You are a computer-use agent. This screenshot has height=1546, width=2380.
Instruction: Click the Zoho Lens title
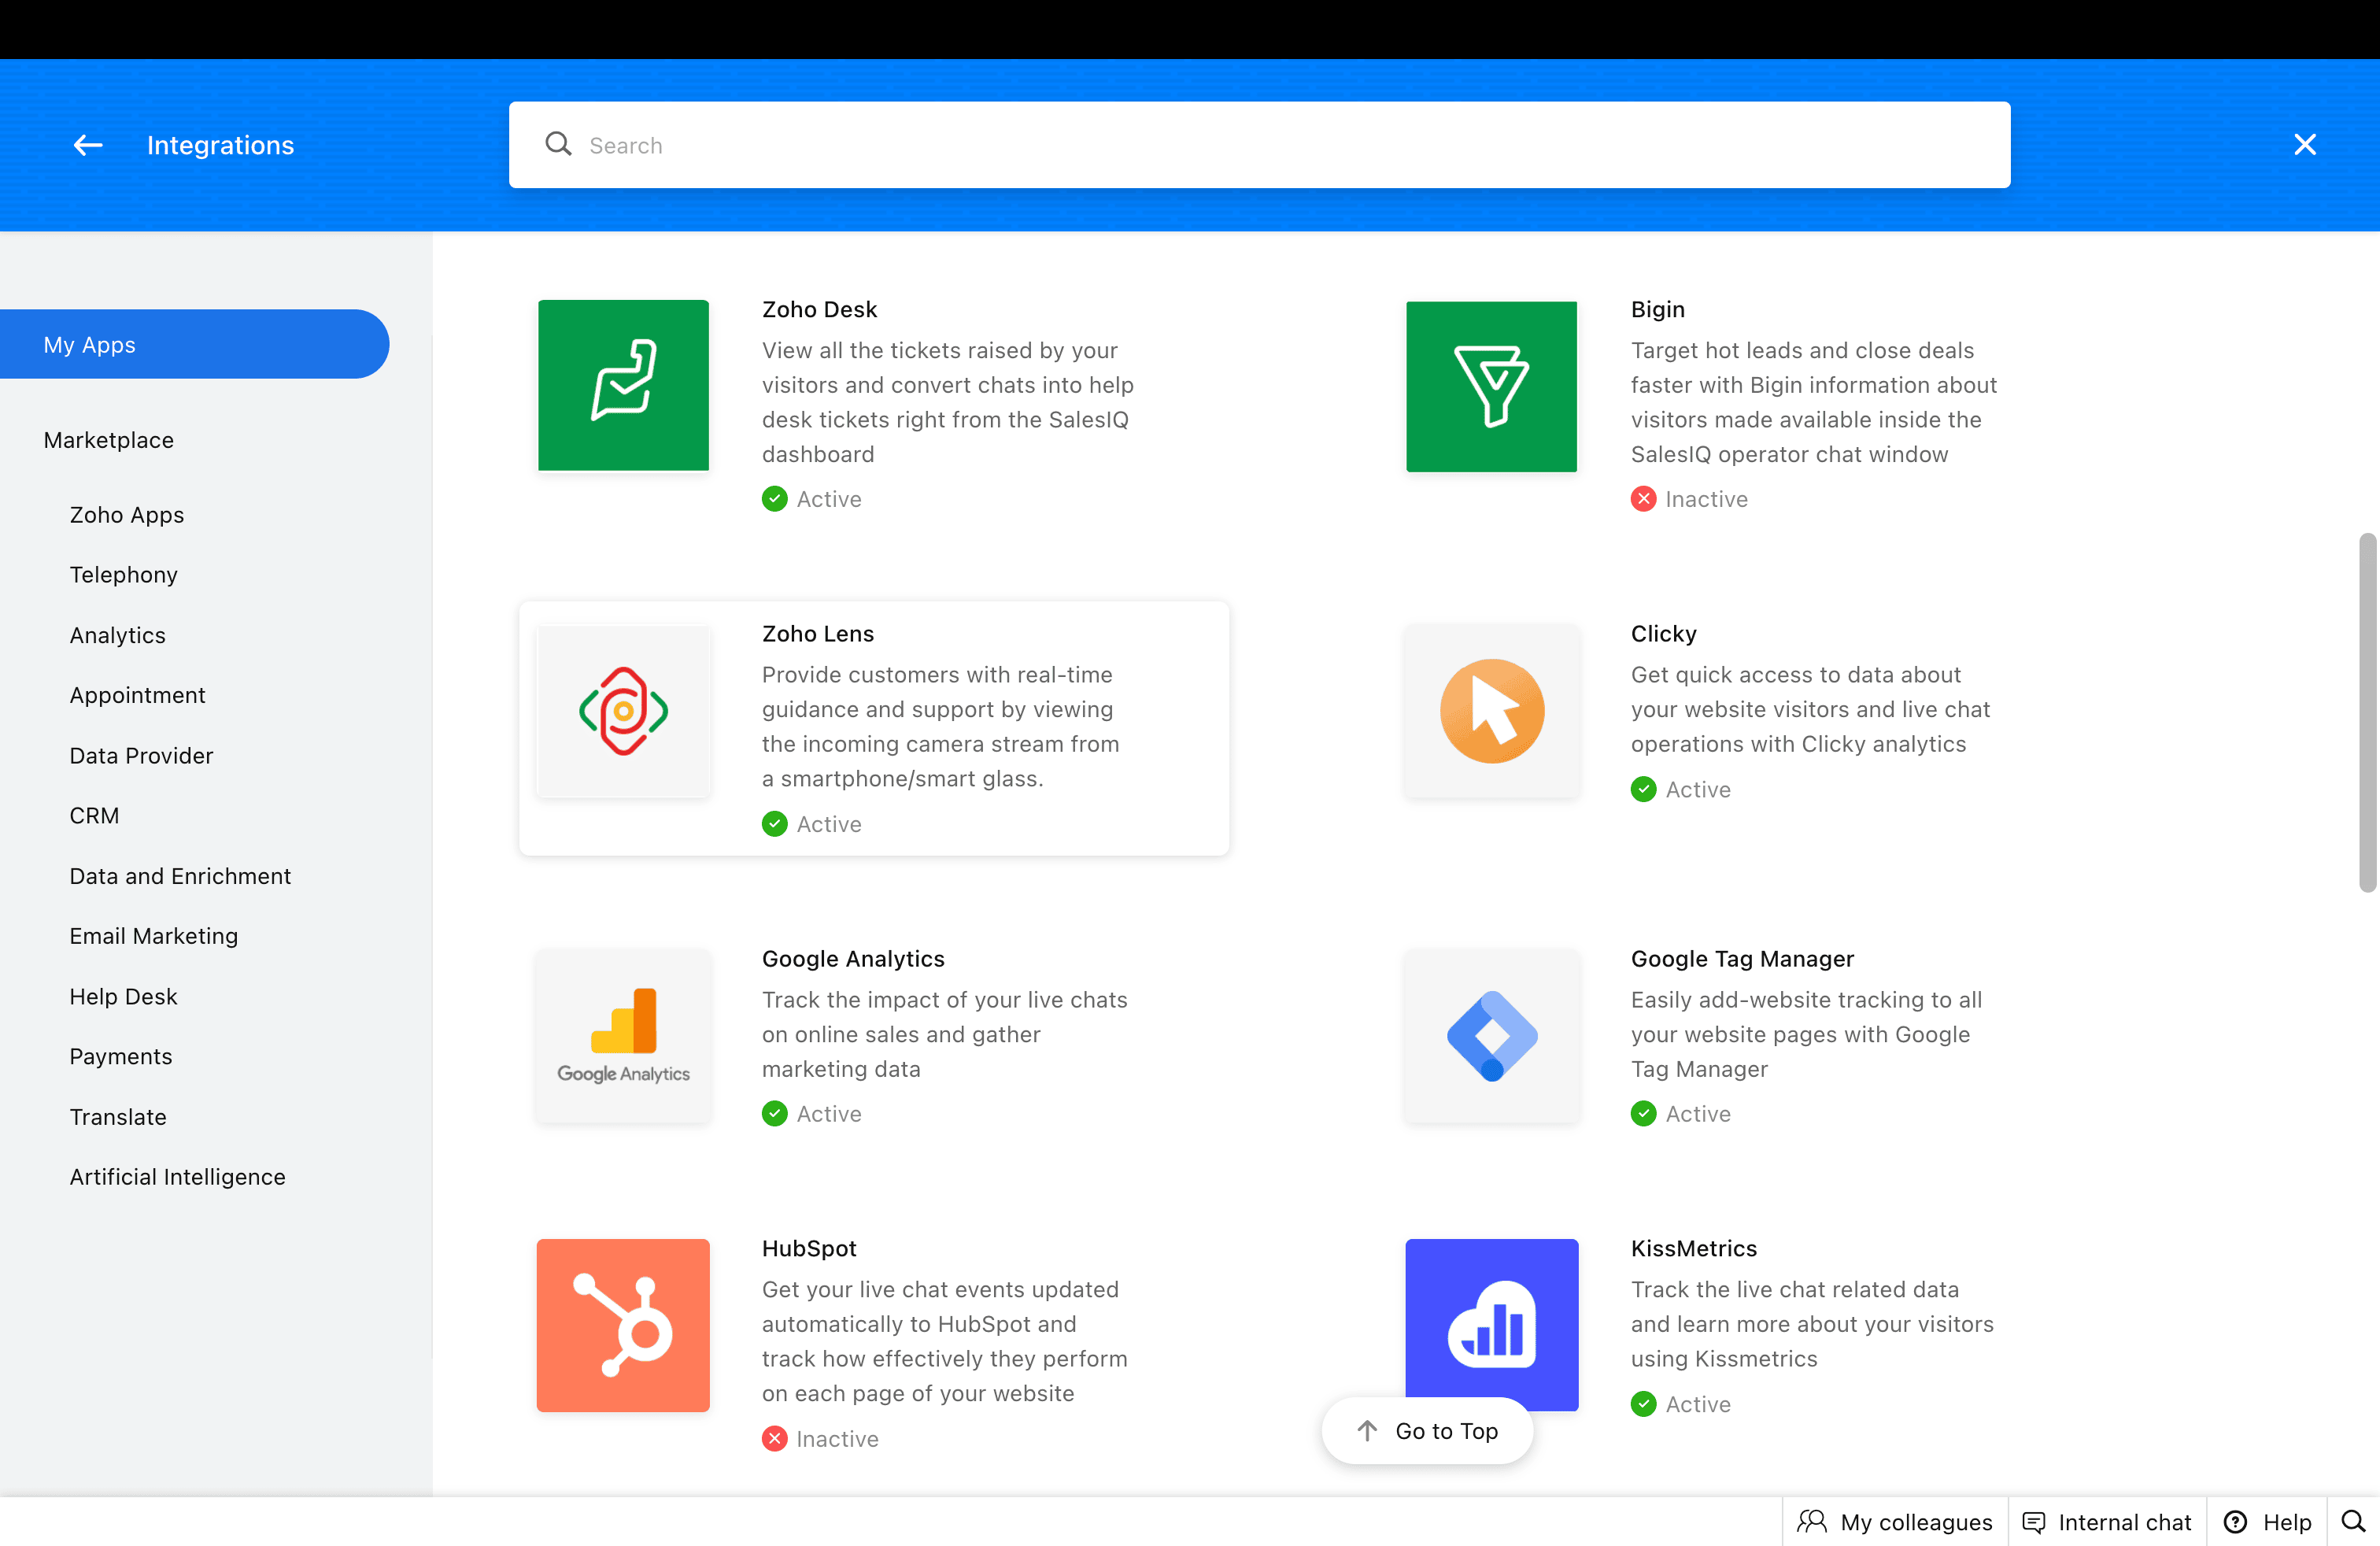click(817, 634)
